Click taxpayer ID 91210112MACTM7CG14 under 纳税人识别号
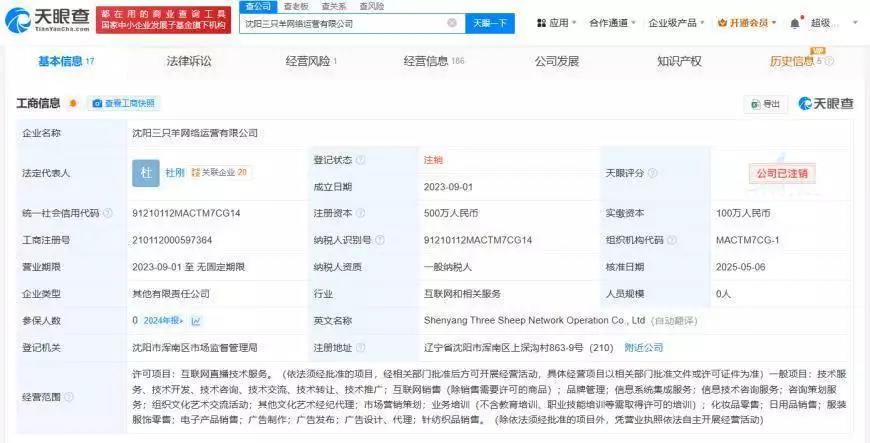870x443 pixels. (478, 240)
